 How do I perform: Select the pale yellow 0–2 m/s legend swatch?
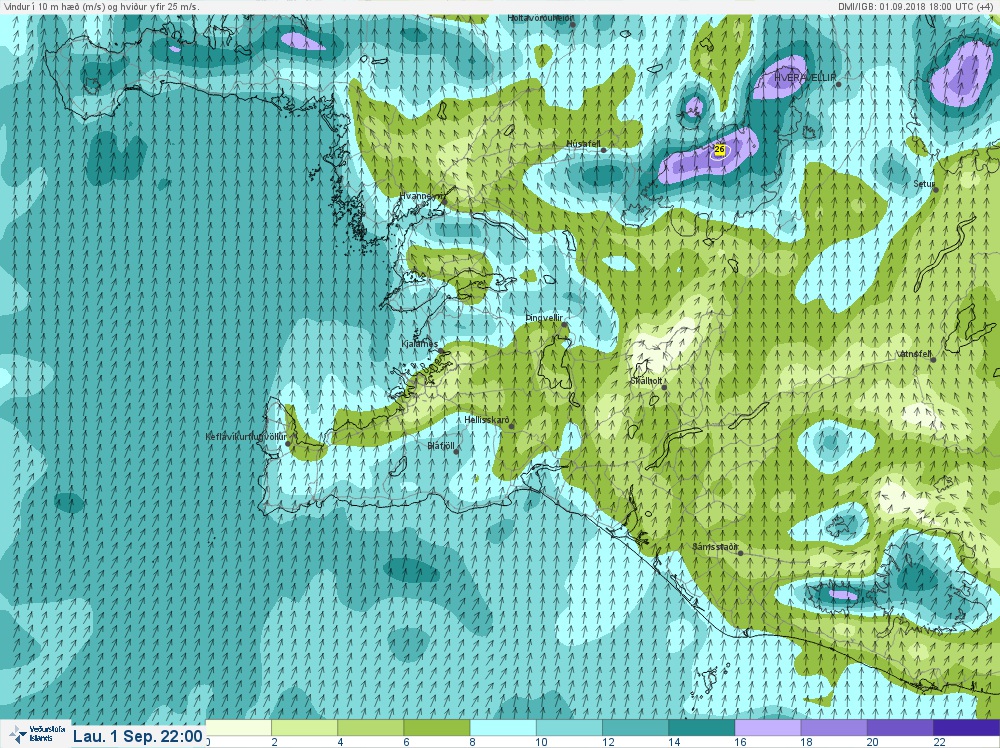tap(239, 728)
